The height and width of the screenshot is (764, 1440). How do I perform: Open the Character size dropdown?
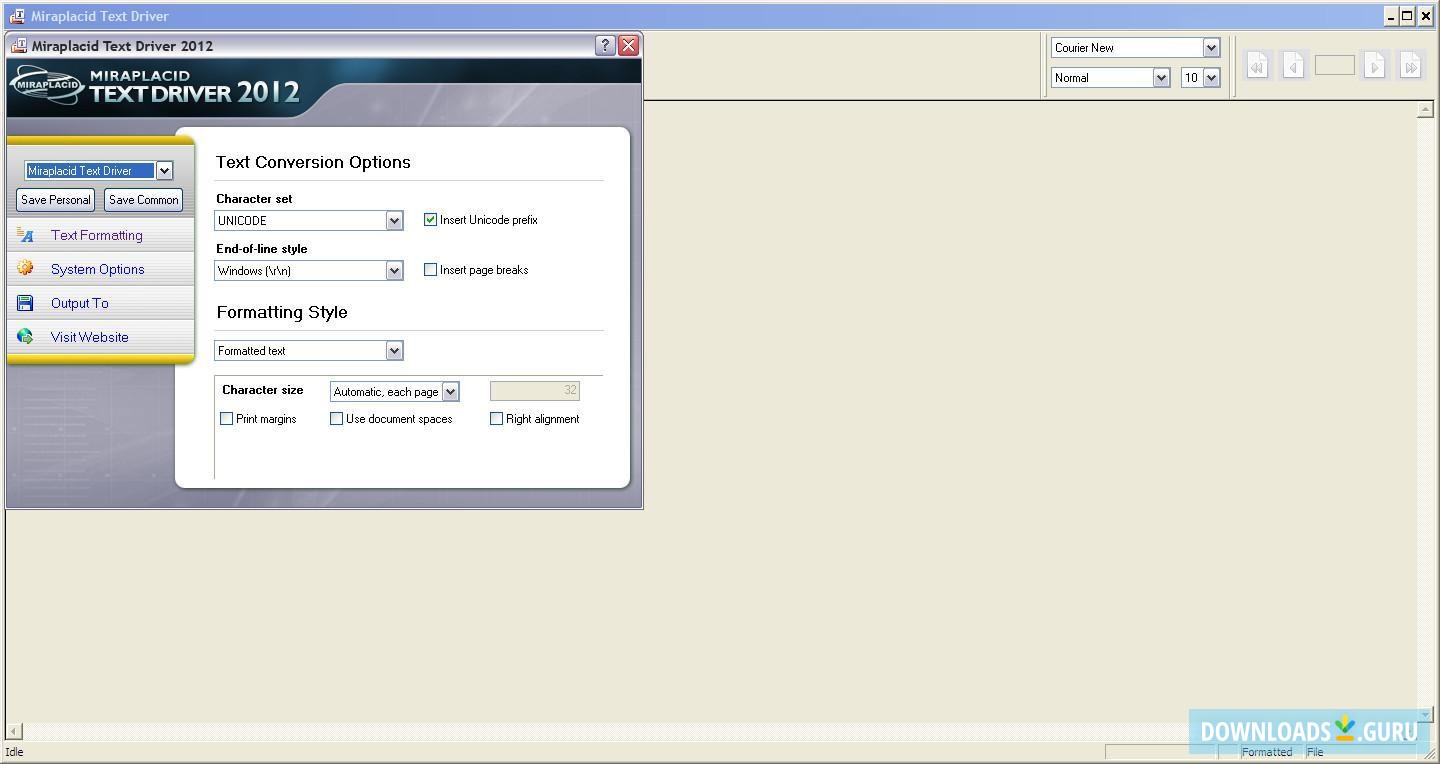point(450,391)
